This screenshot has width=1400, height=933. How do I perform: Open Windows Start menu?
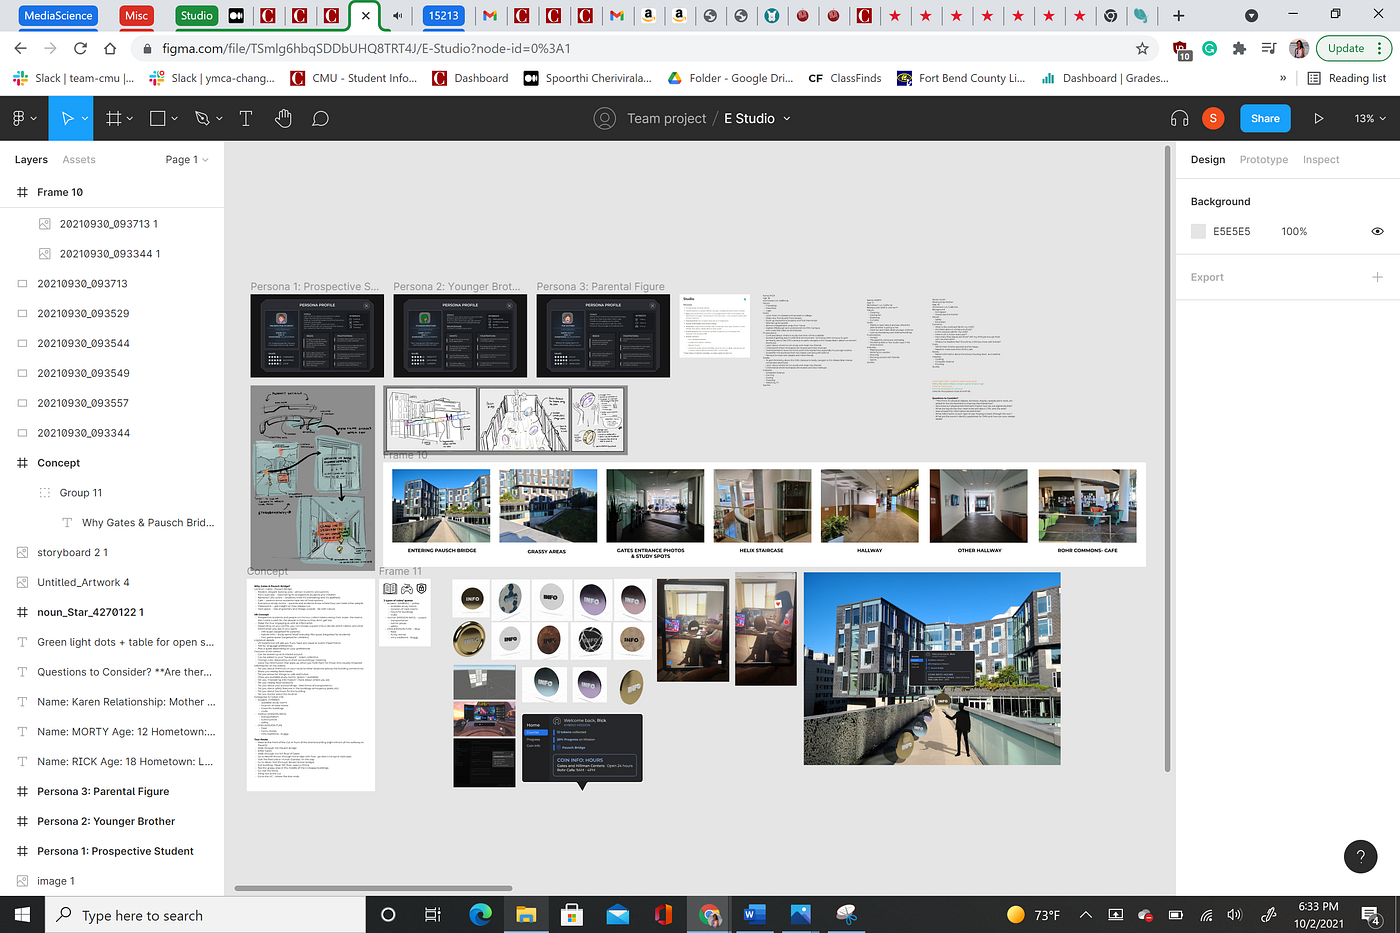coord(22,914)
